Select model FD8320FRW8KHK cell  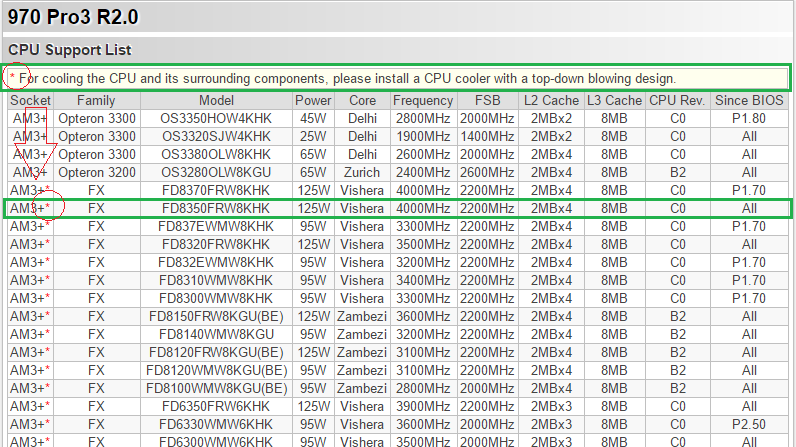click(x=216, y=244)
